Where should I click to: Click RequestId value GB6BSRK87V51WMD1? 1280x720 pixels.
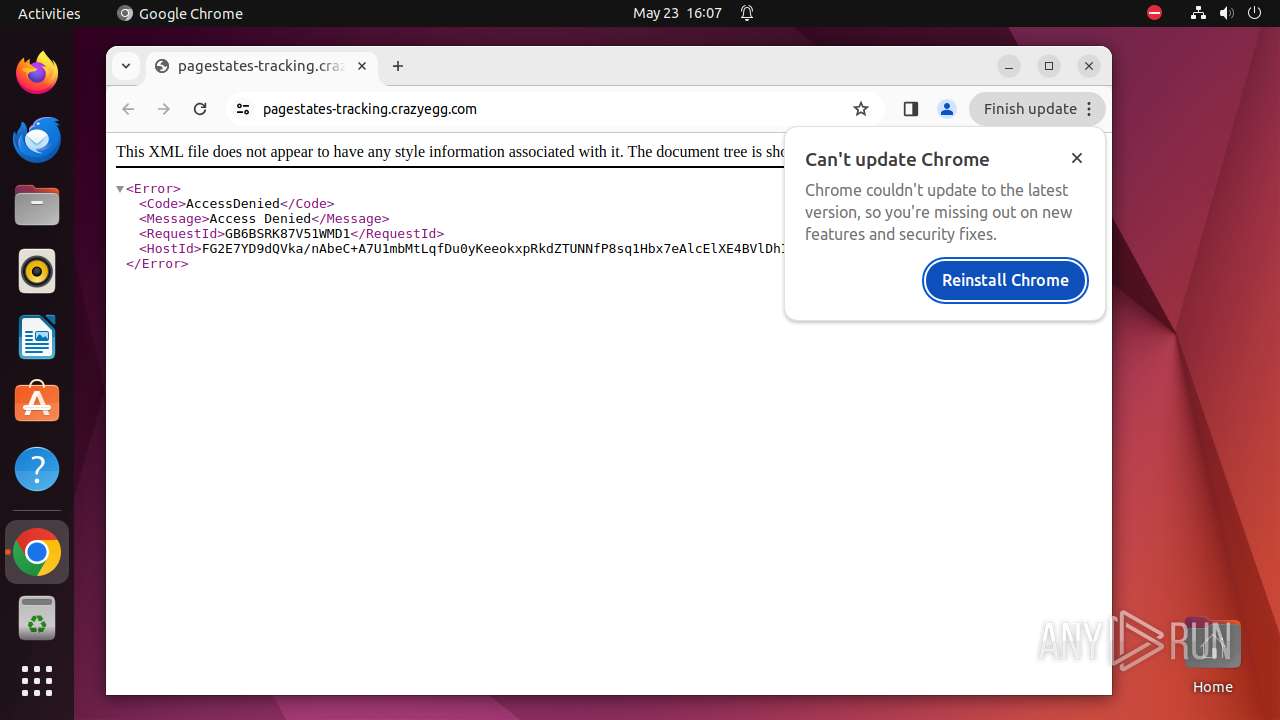[x=287, y=234]
